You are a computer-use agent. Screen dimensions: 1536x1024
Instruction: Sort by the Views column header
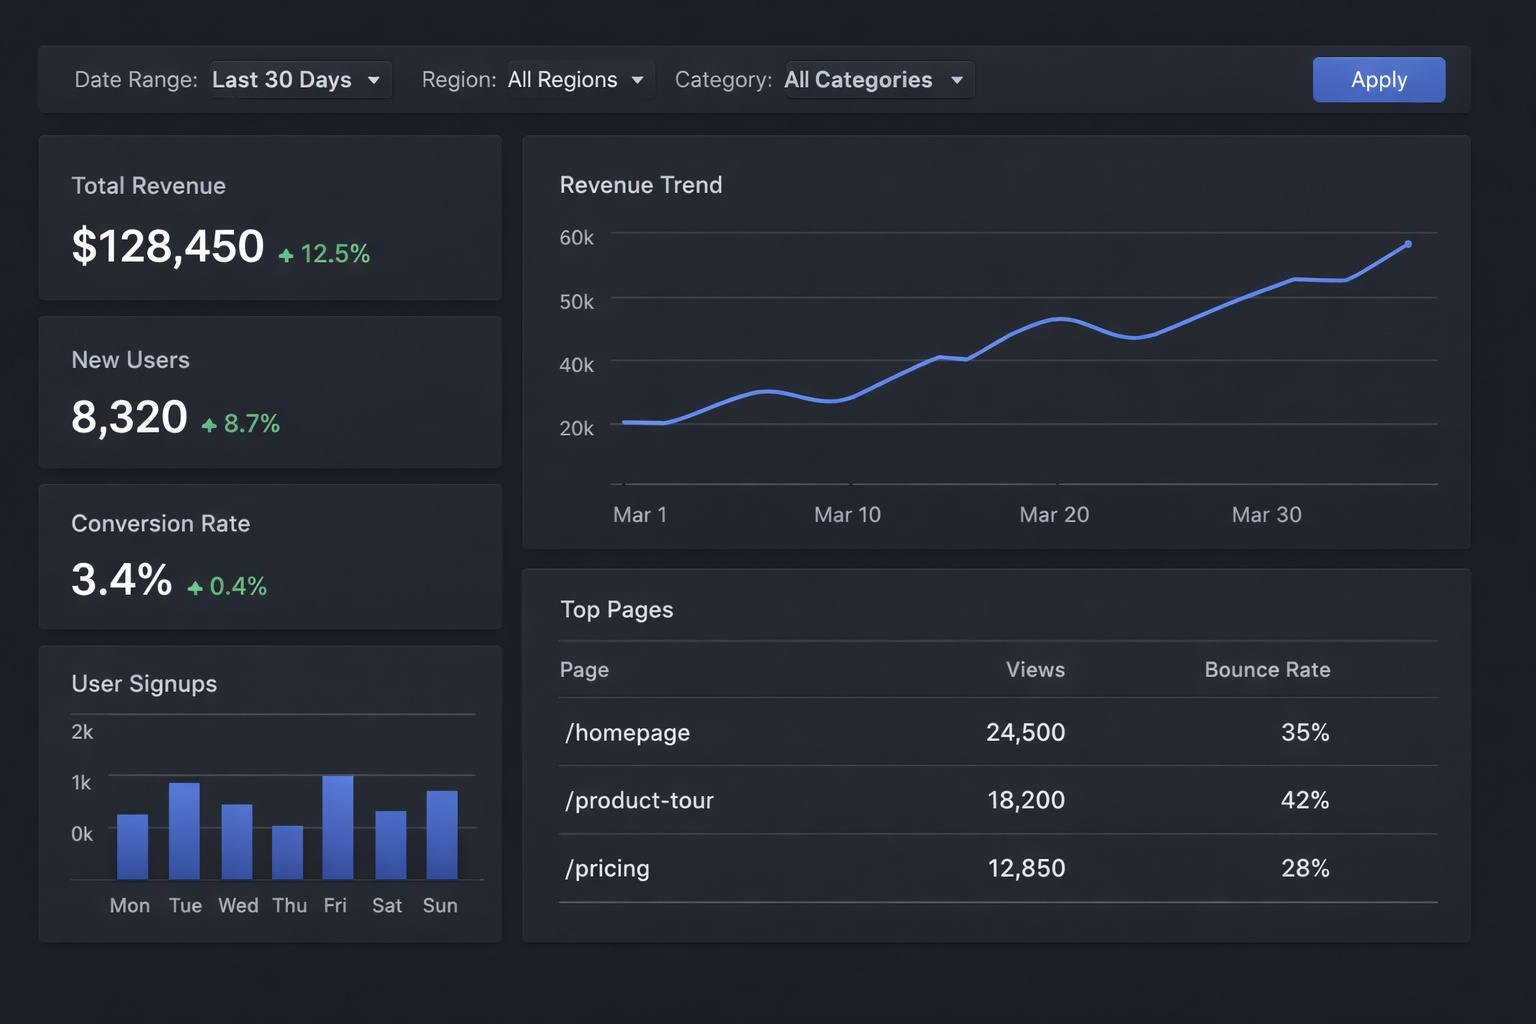(1035, 670)
